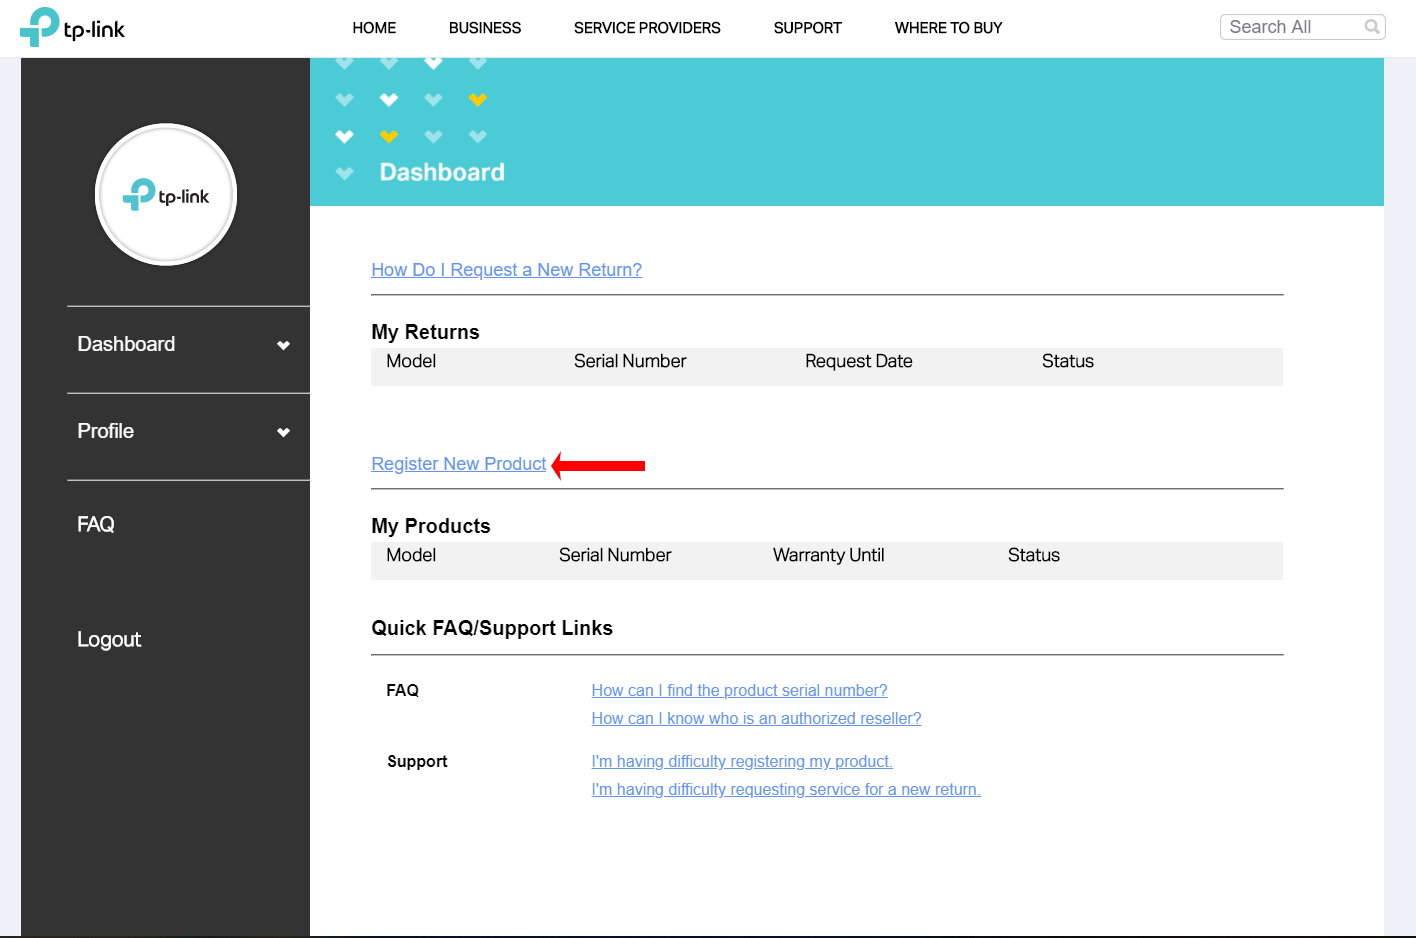The width and height of the screenshot is (1416, 938).
Task: Click Logout in the left sidebar
Action: point(109,639)
